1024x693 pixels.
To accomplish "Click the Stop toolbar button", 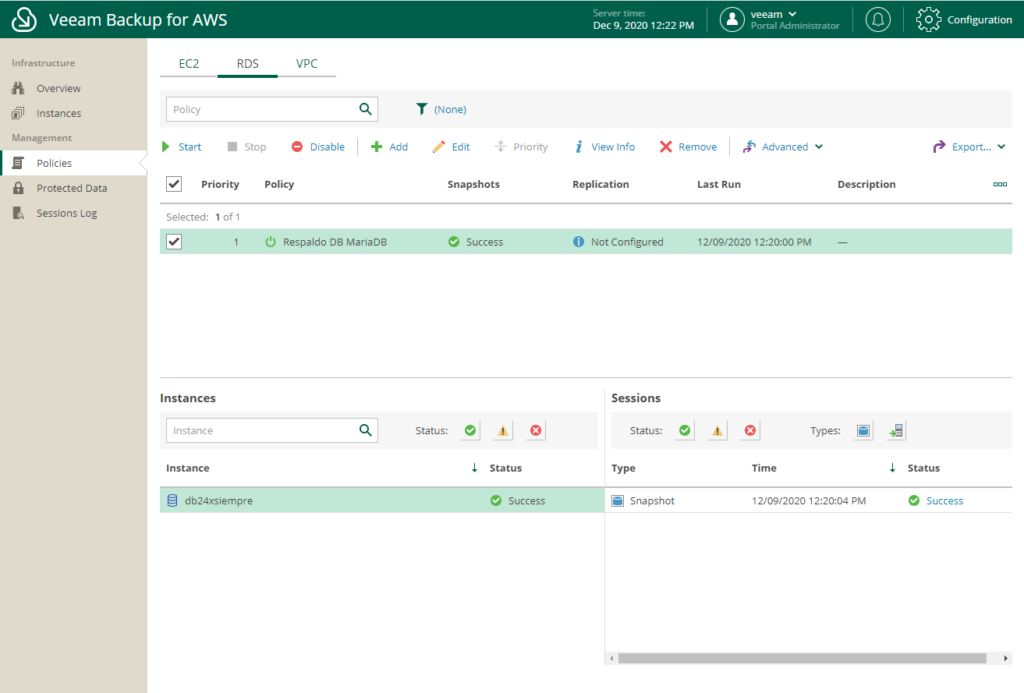I will (246, 147).
